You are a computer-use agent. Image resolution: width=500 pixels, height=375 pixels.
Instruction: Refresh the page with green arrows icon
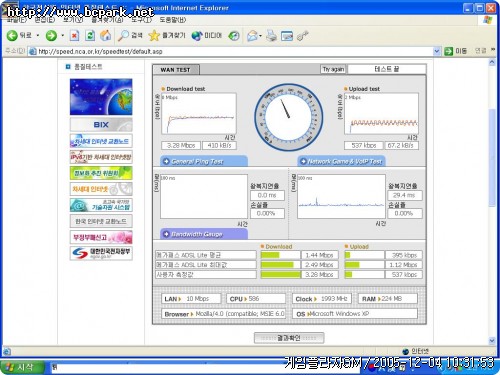[90, 35]
